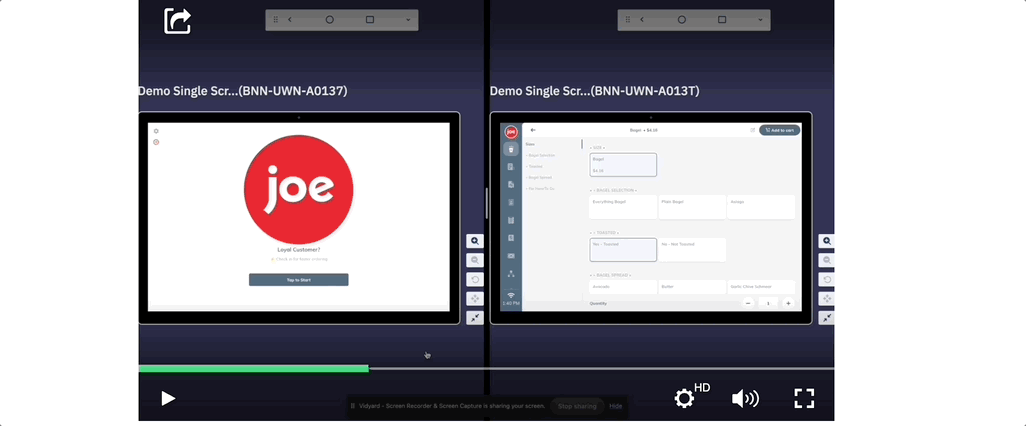Click the grip handle on A0137 navigation bar
Image resolution: width=1026 pixels, height=426 pixels.
pos(275,20)
